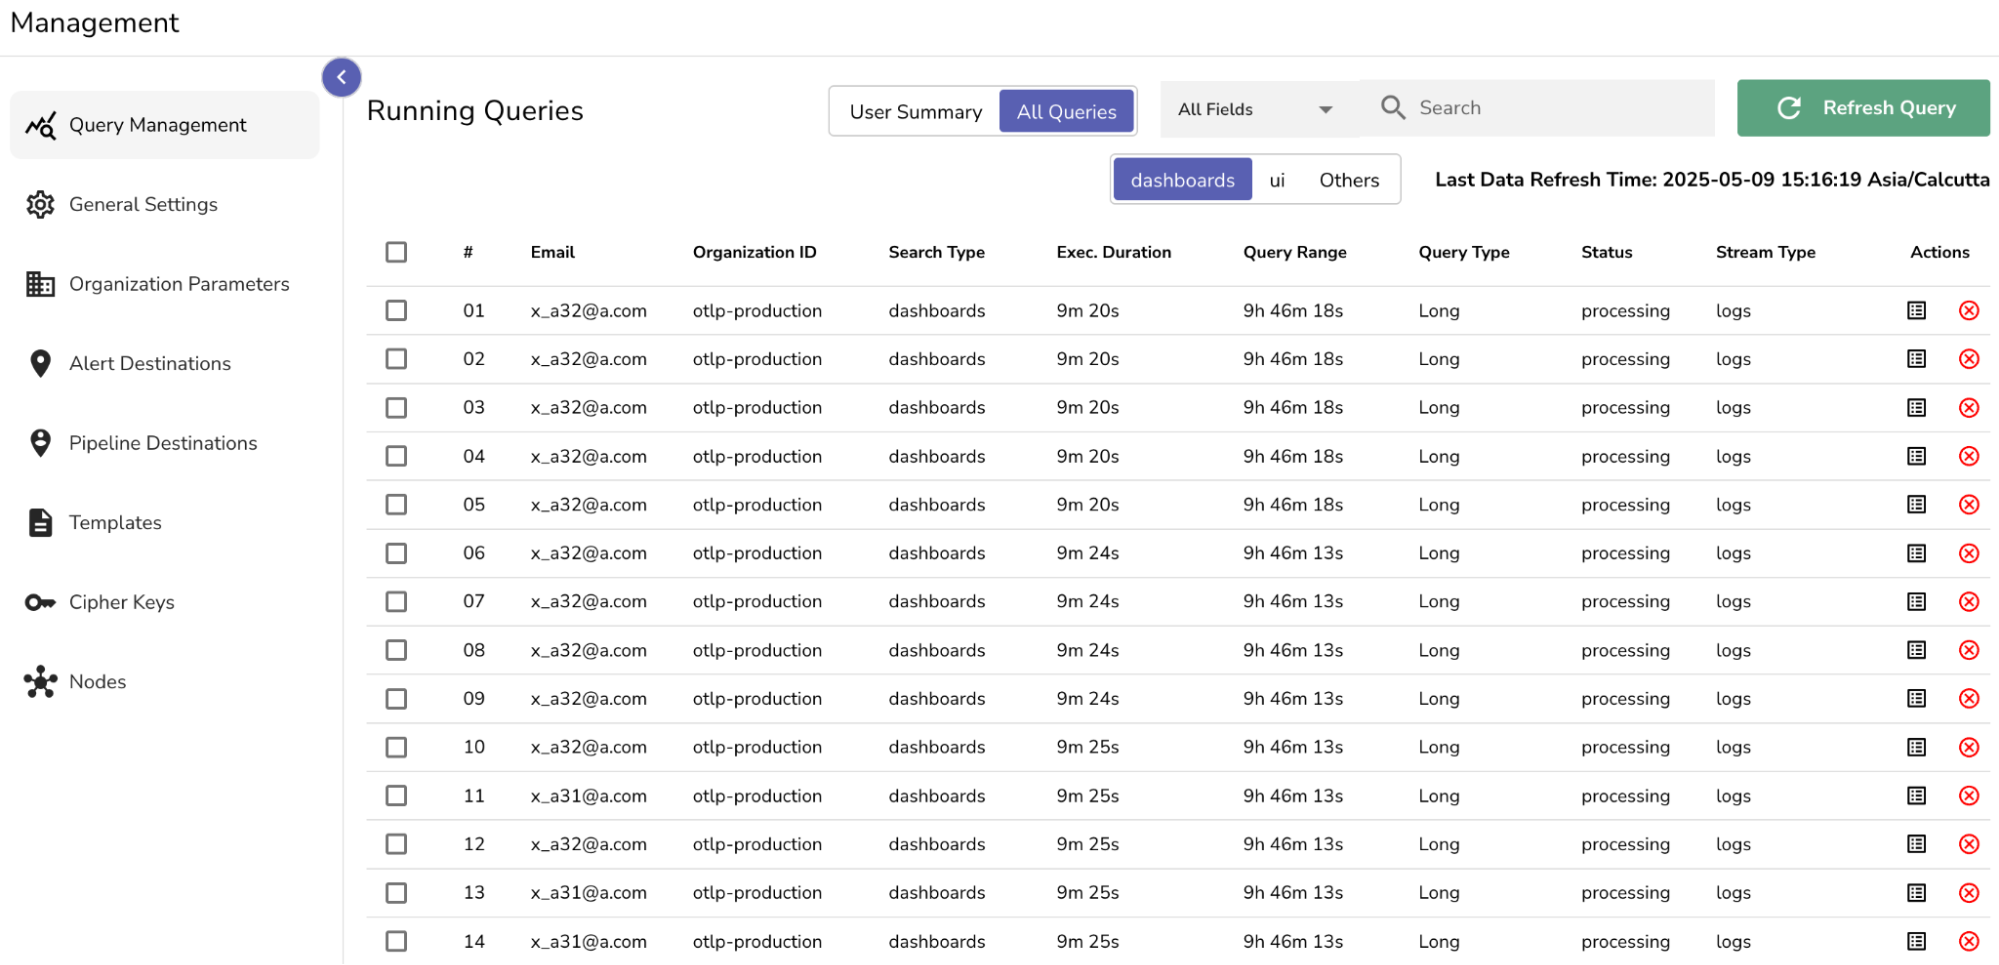Click the ui filter option
Screen dimensions: 1999x965
(1277, 179)
